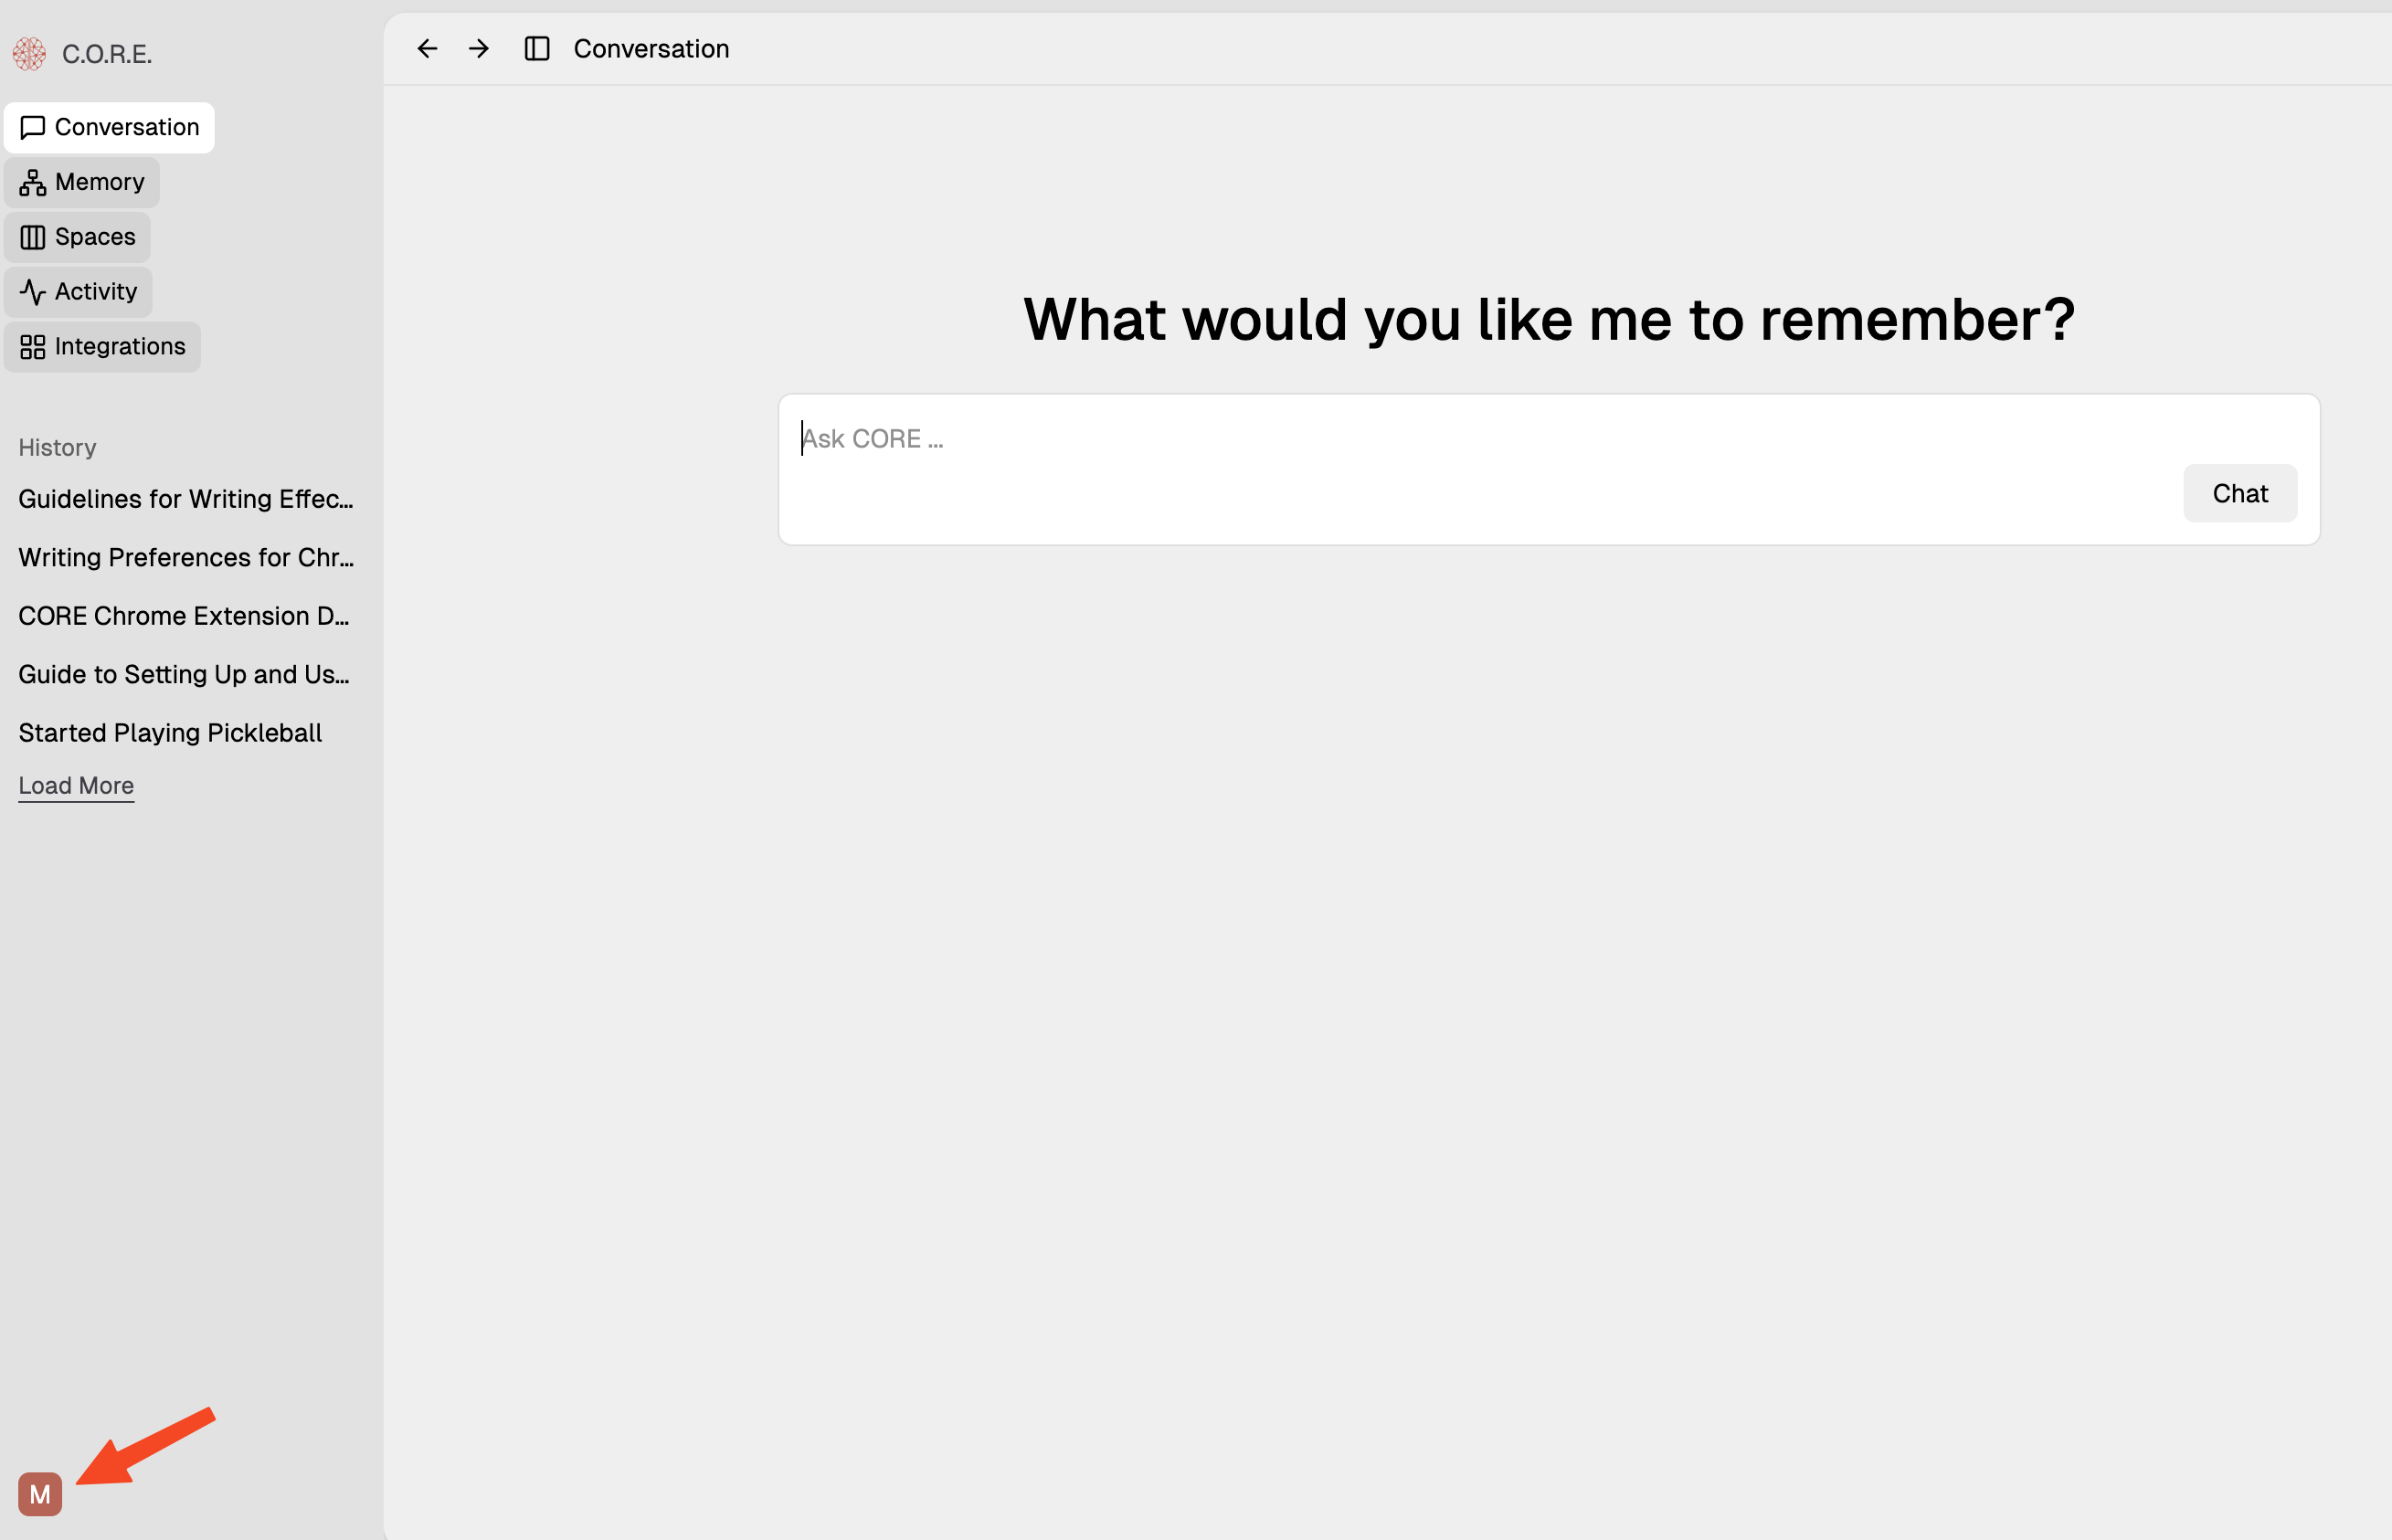Open Guidelines for Writing Effec... history item
The image size is (2392, 1540).
[186, 499]
